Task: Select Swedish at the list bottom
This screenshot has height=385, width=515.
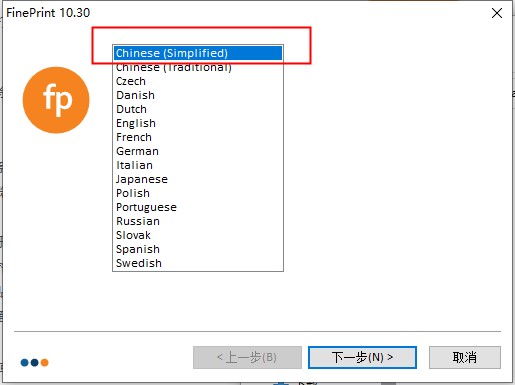Action: click(198, 263)
